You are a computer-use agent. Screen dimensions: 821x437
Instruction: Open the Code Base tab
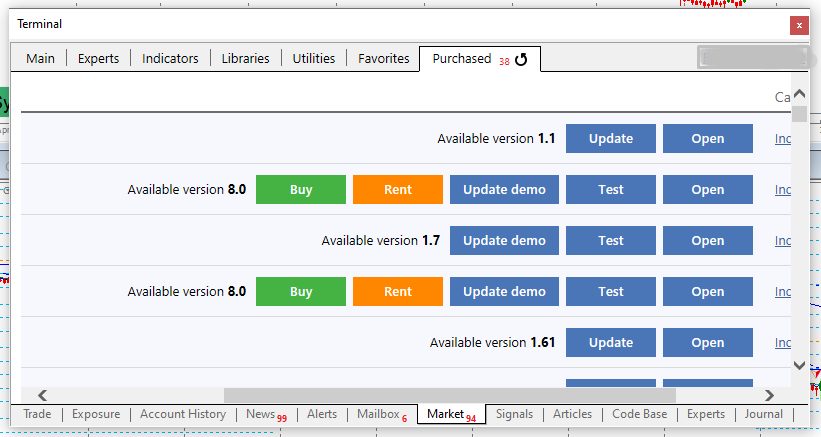pos(639,414)
